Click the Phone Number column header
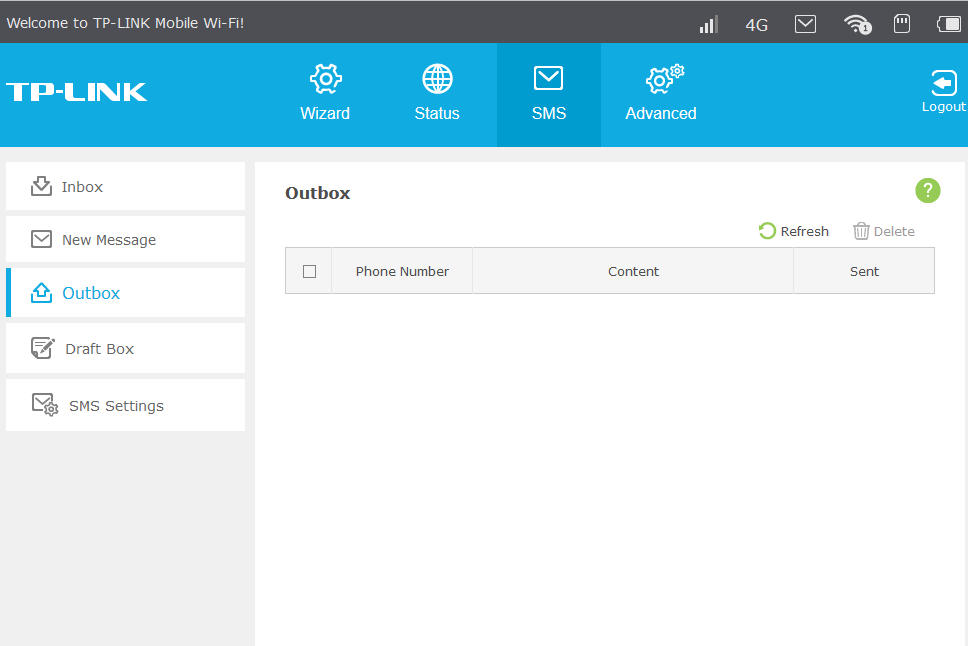968x646 pixels. pos(402,271)
